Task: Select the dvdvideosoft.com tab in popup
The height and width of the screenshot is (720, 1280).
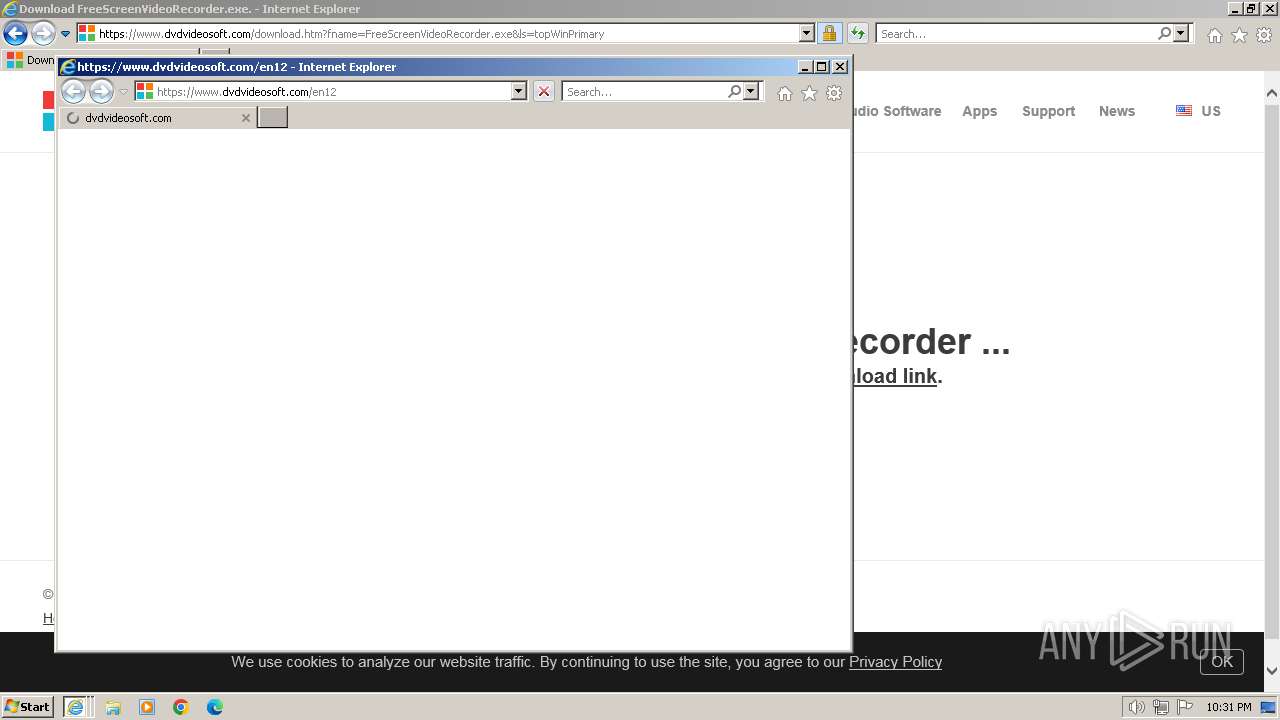Action: click(157, 117)
